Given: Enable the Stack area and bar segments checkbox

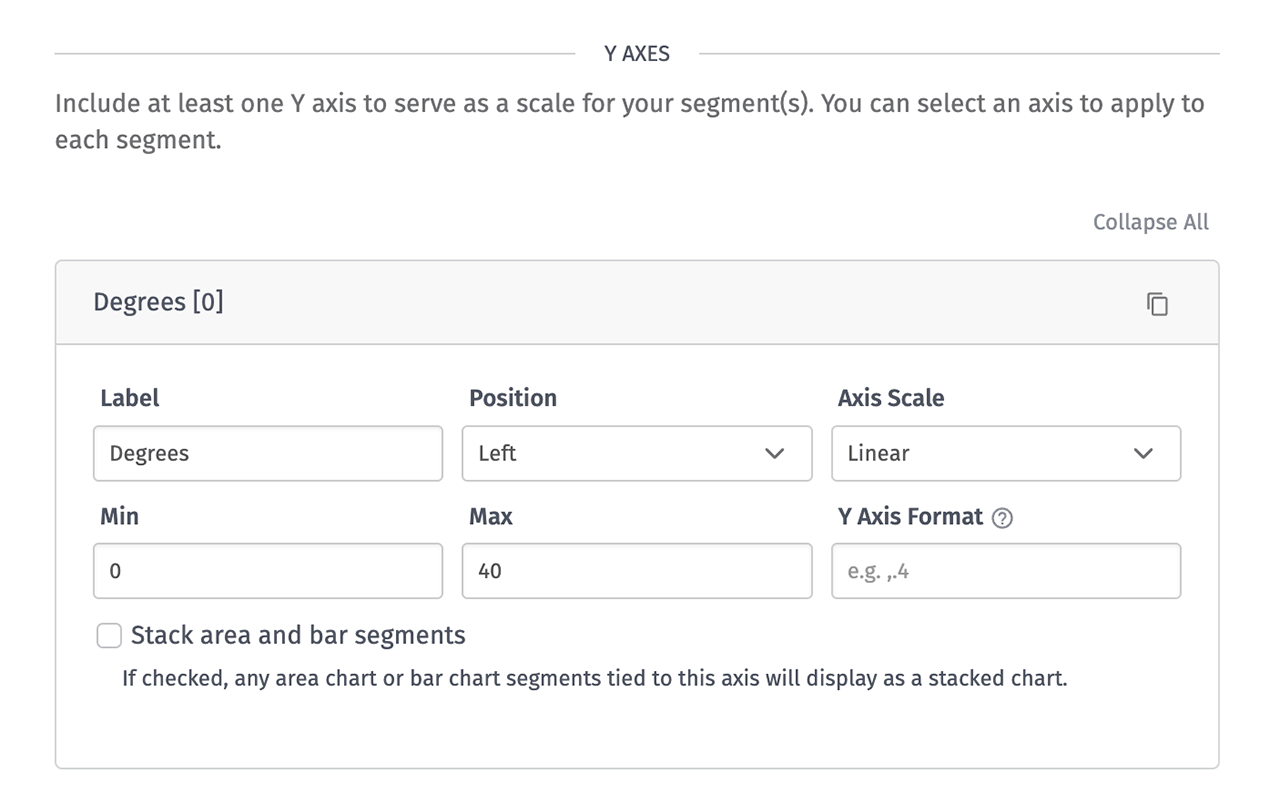Looking at the screenshot, I should coord(109,636).
